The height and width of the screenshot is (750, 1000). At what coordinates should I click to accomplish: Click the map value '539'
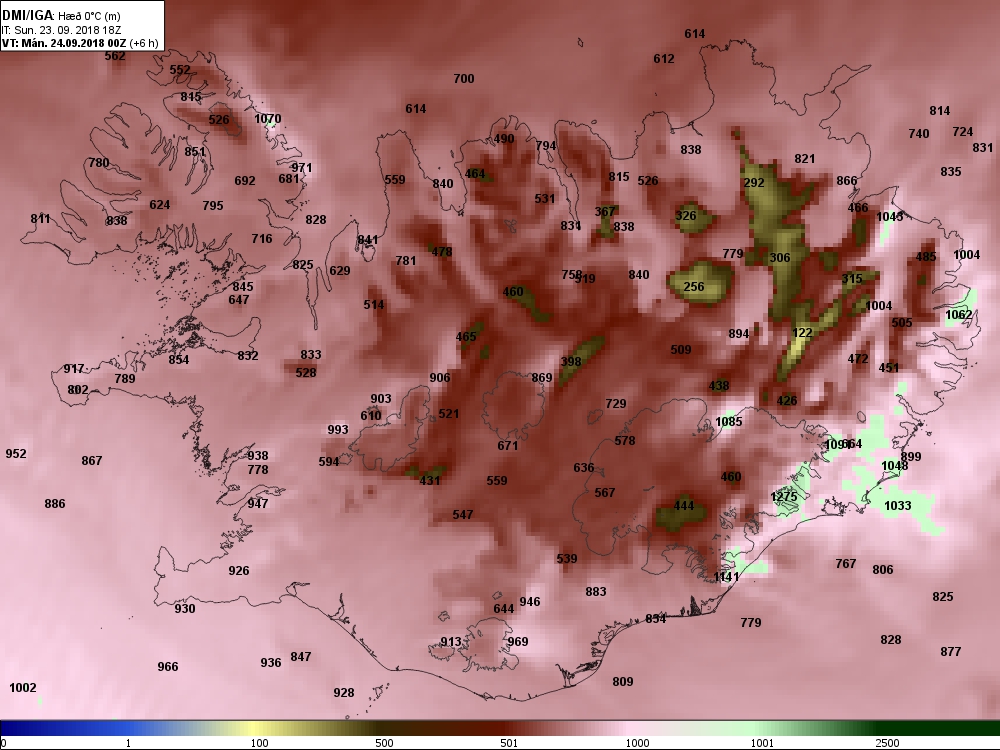point(567,559)
